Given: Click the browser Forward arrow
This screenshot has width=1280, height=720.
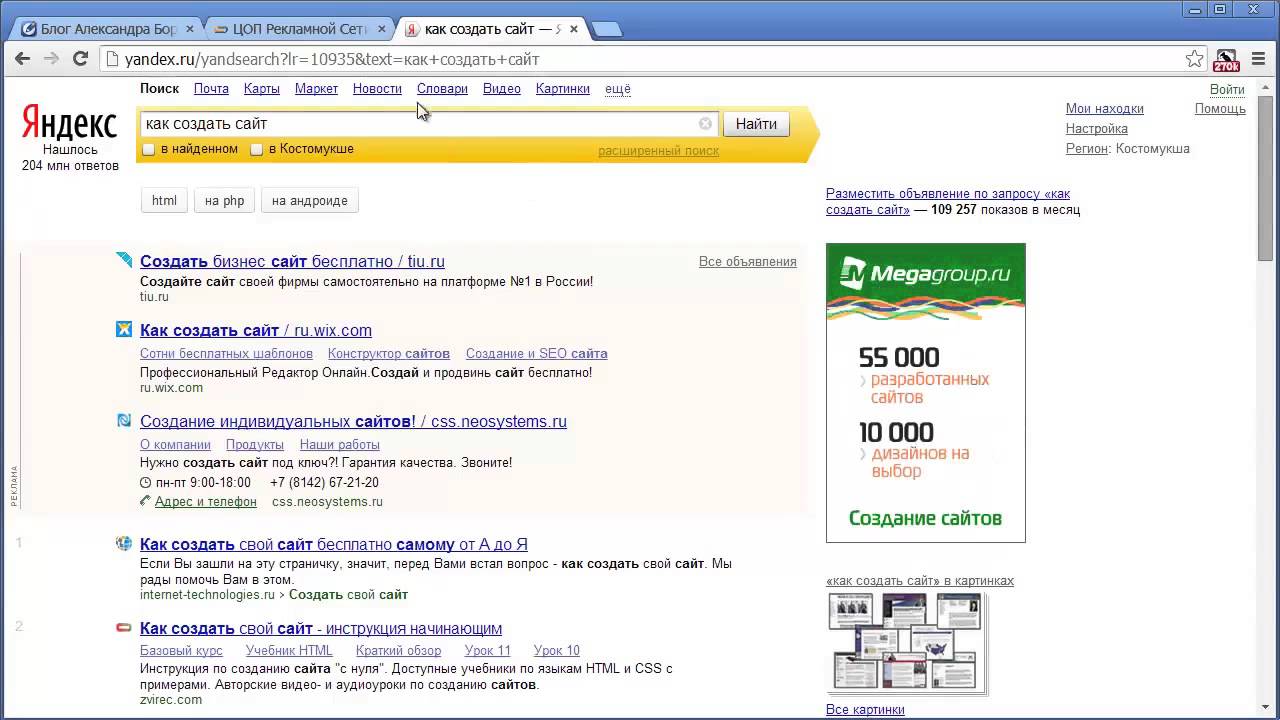Looking at the screenshot, I should point(51,59).
